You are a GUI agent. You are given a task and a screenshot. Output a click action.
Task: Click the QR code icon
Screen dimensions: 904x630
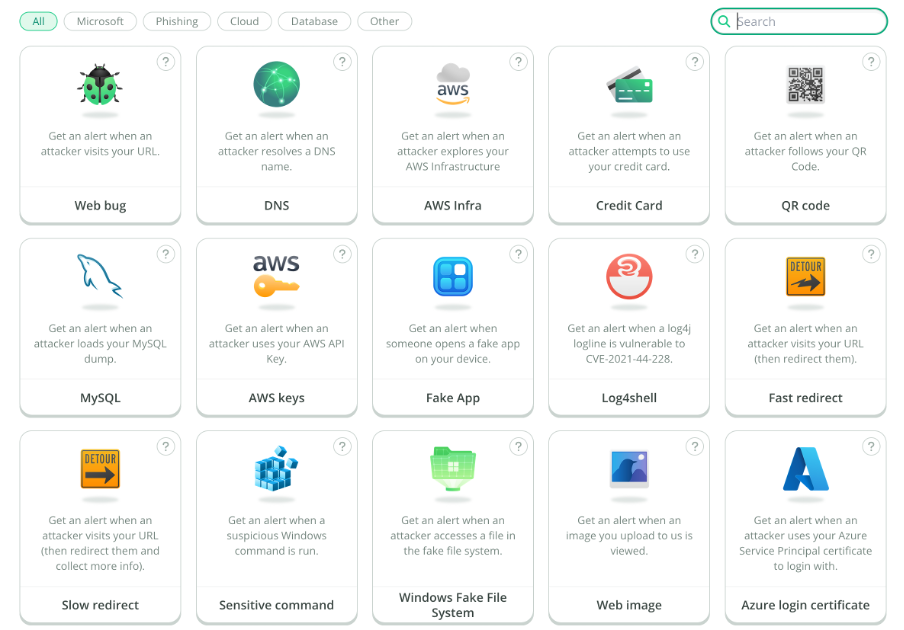point(805,85)
